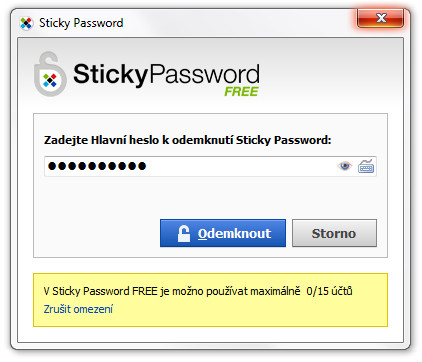Open the virtual keyboard icon

pyautogui.click(x=366, y=166)
